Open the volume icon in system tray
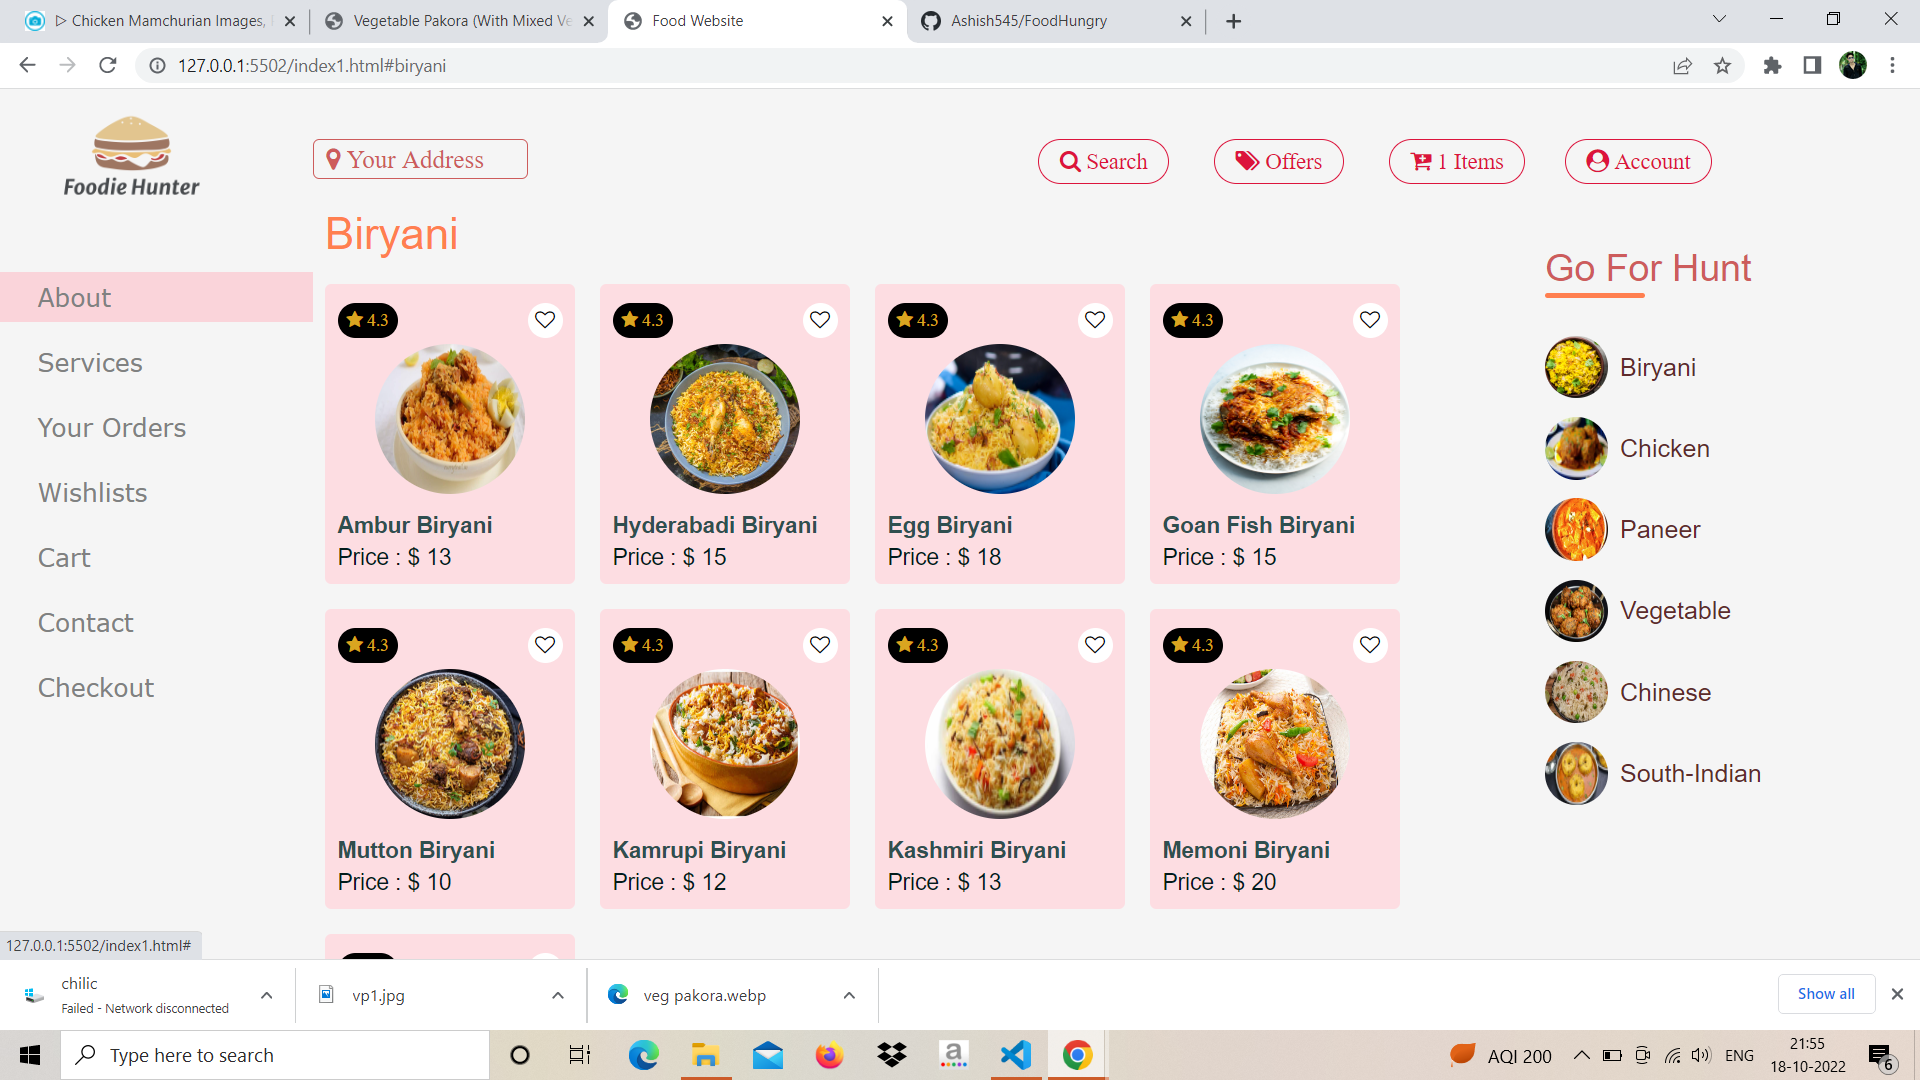This screenshot has height=1080, width=1920. pos(1701,1055)
